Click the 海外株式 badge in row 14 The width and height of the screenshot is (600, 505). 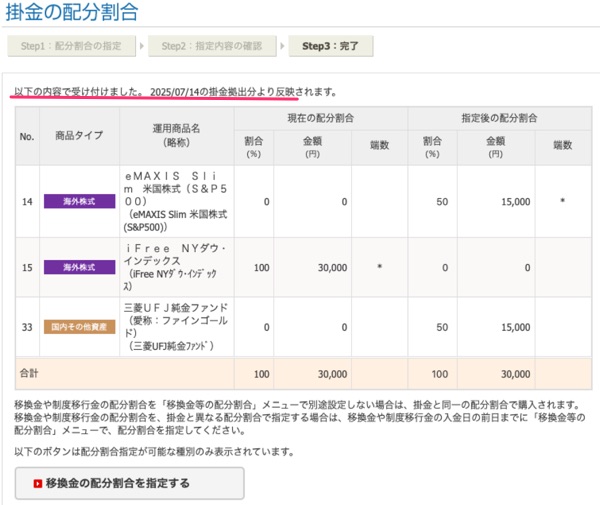click(x=79, y=201)
